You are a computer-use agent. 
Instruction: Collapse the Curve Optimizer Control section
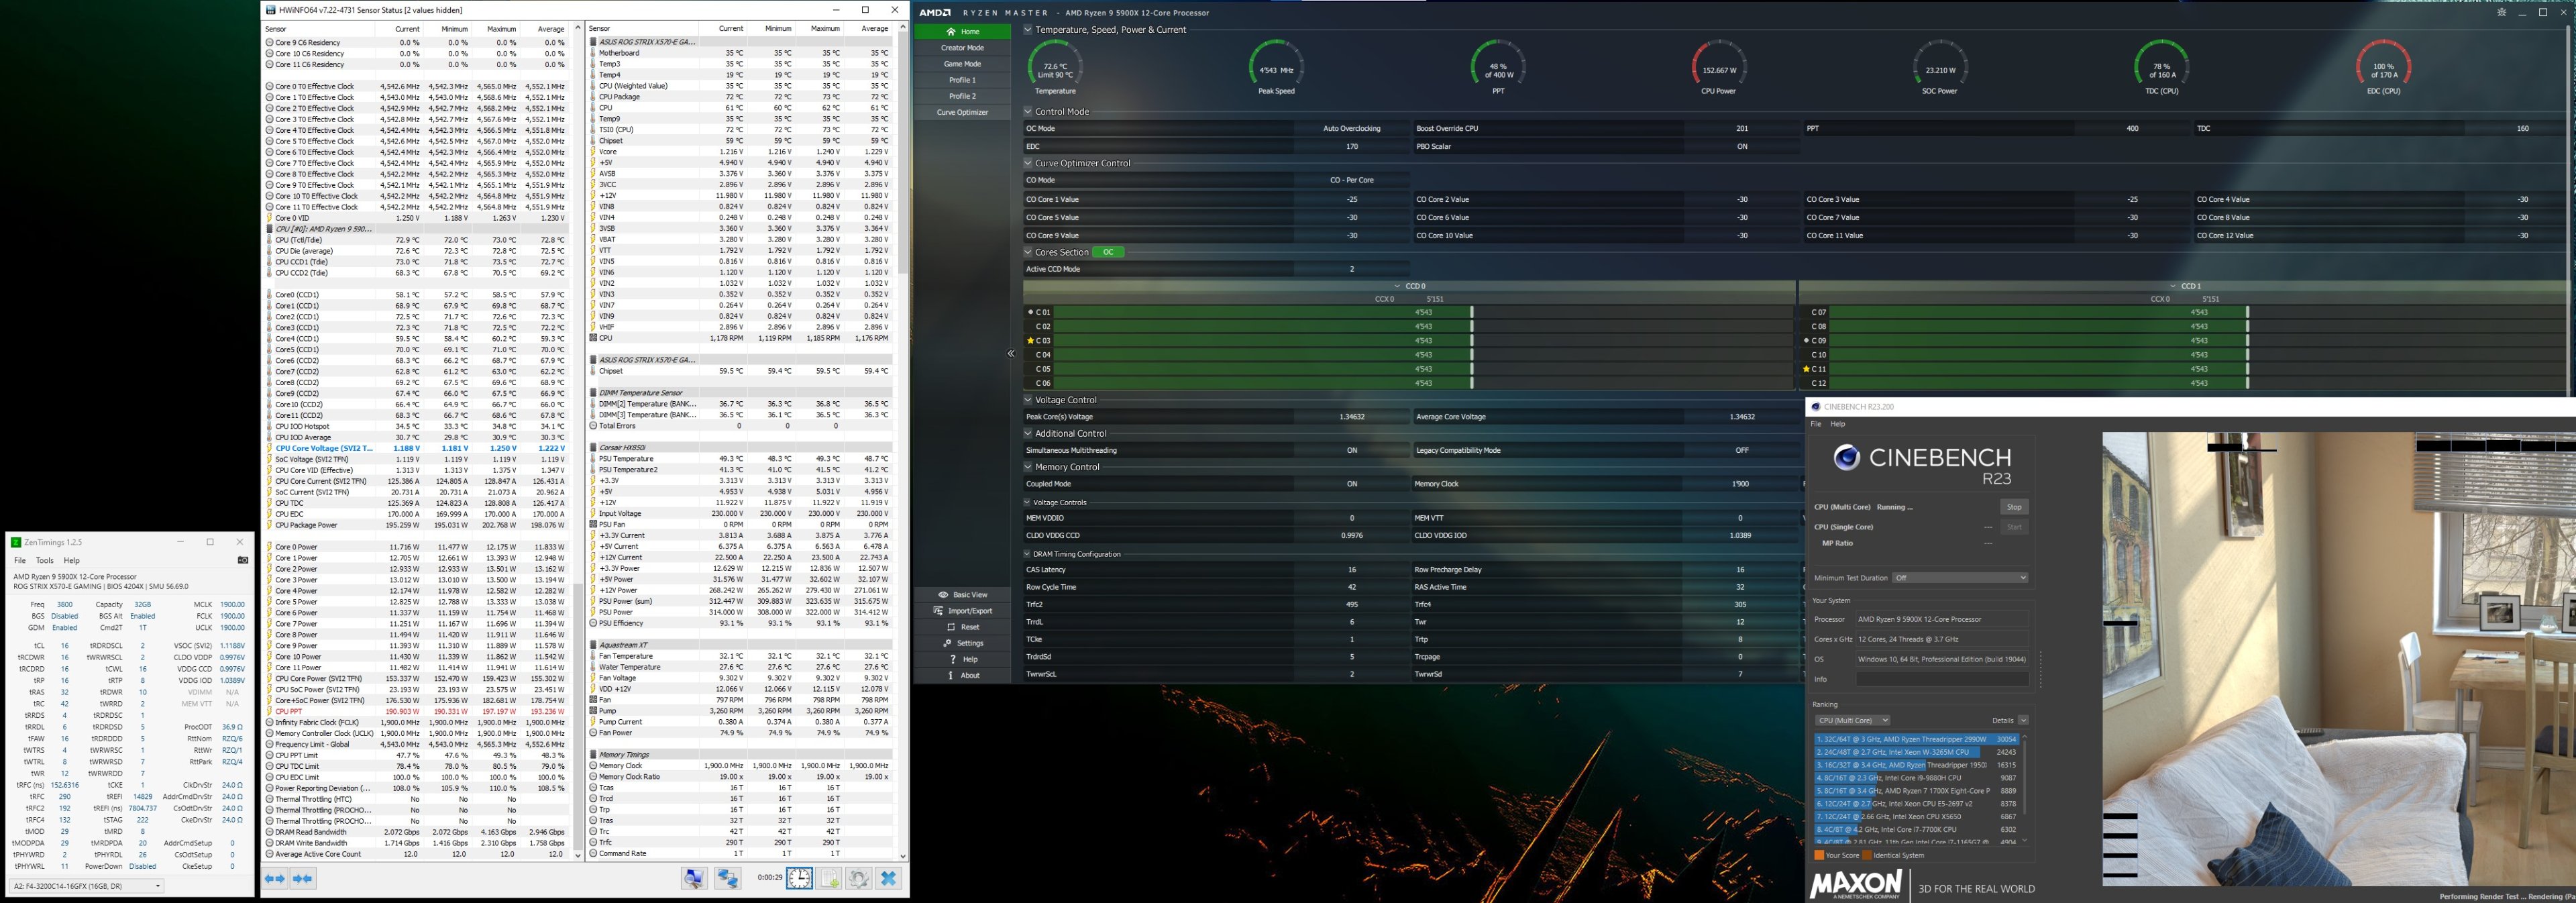point(1028,163)
